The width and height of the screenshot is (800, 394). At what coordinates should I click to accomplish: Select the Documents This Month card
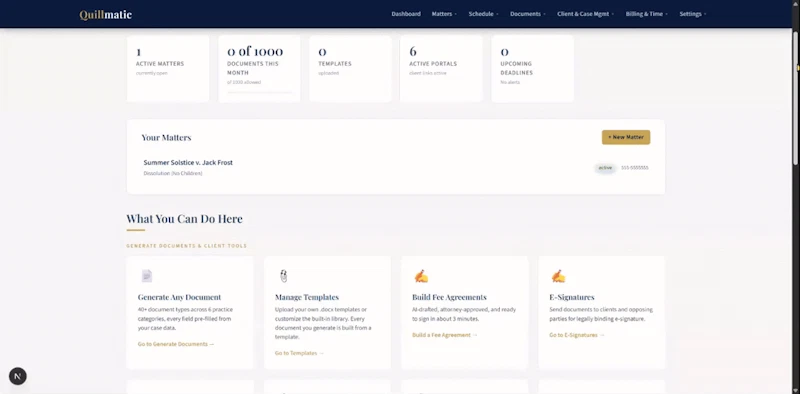pos(259,68)
